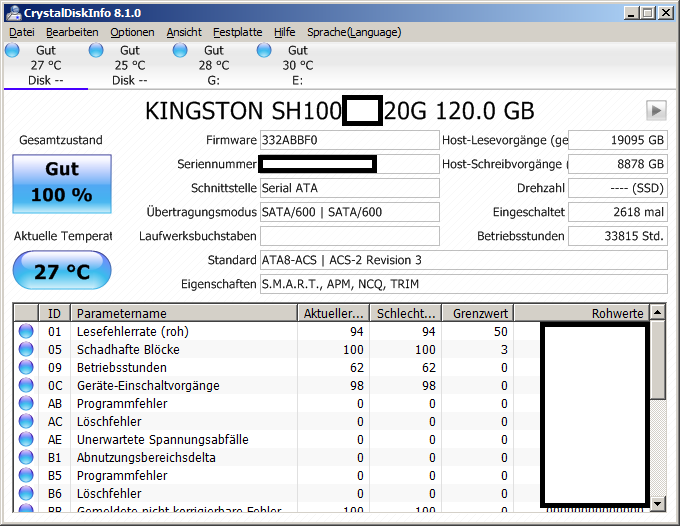Image resolution: width=680 pixels, height=526 pixels.
Task: Click the Grenzwert column header
Action: coord(477,313)
